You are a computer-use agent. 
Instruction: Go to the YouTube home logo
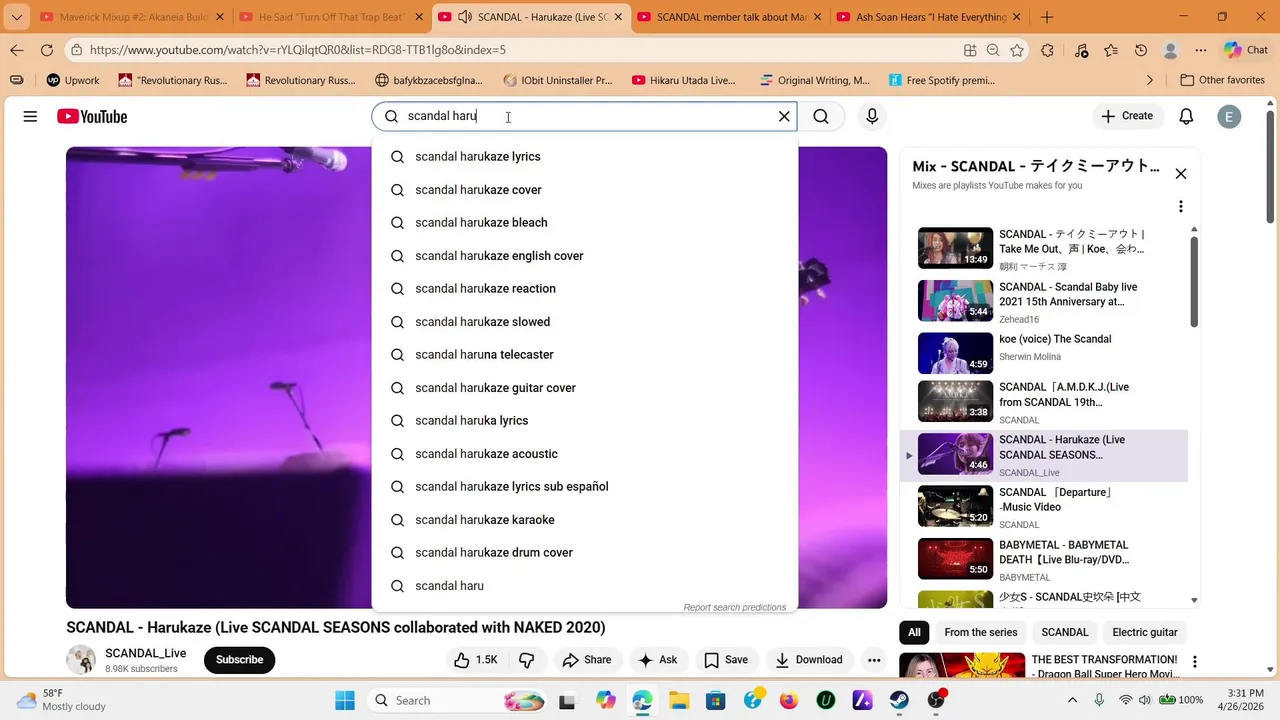point(92,117)
